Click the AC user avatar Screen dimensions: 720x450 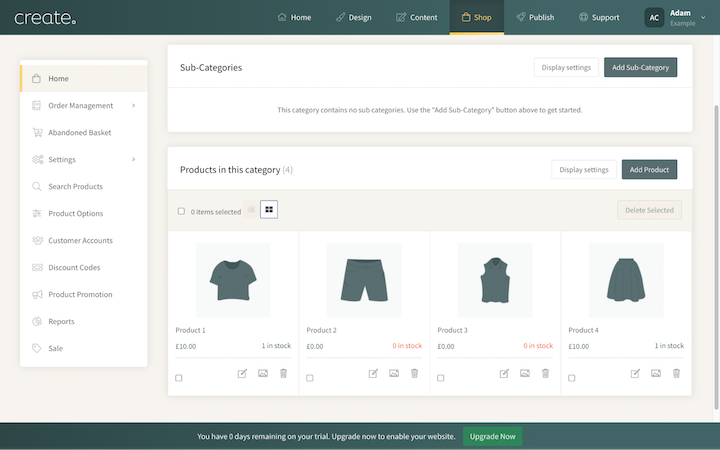pos(654,17)
